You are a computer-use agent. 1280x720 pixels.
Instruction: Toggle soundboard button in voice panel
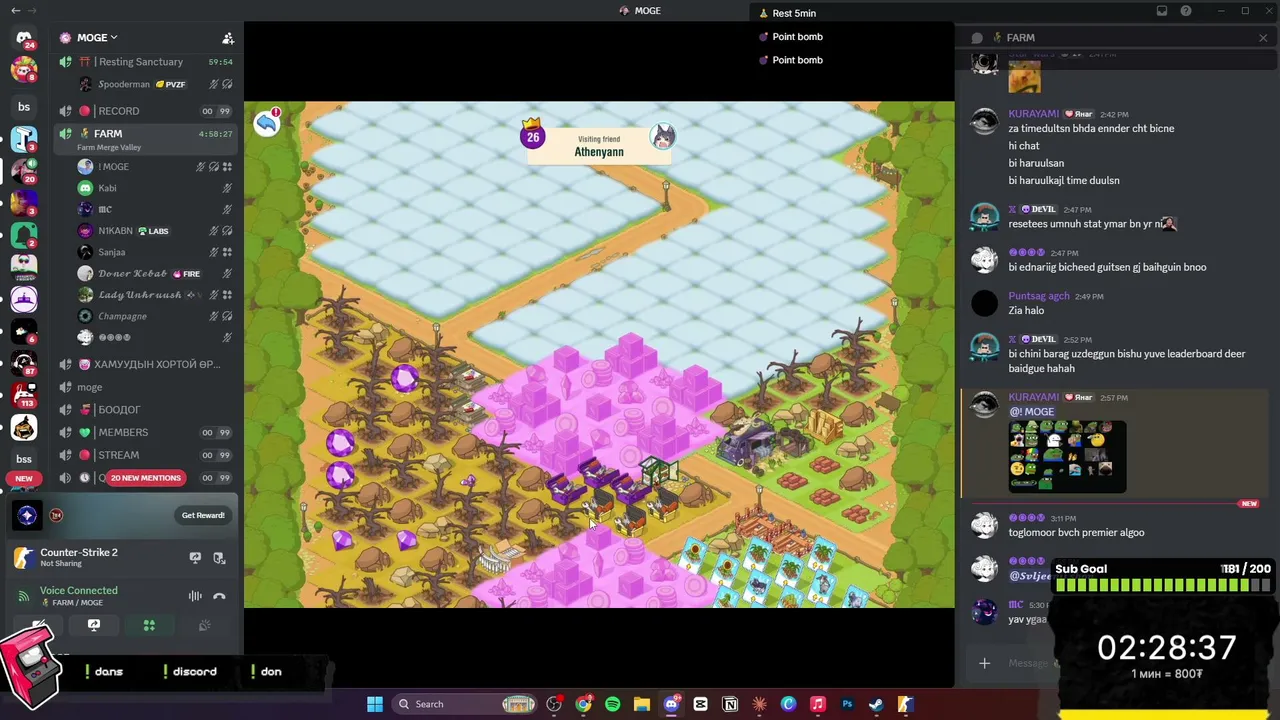tap(205, 626)
